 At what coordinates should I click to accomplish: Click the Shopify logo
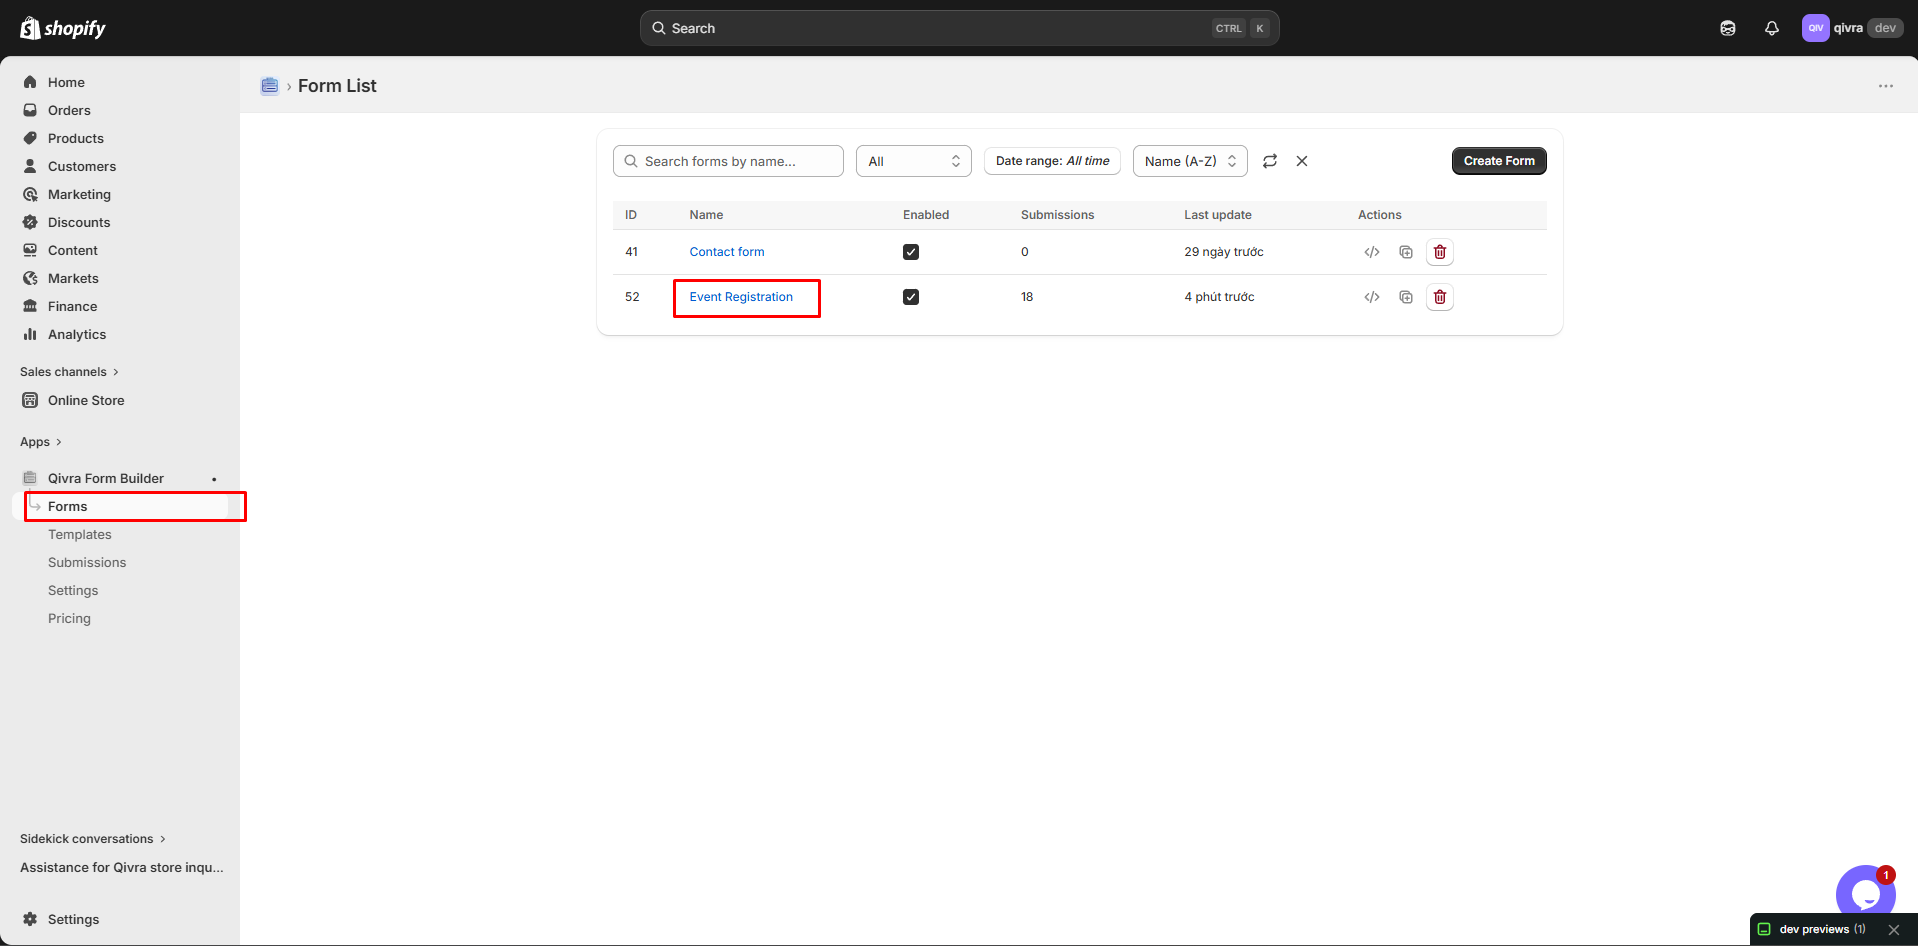tap(63, 28)
